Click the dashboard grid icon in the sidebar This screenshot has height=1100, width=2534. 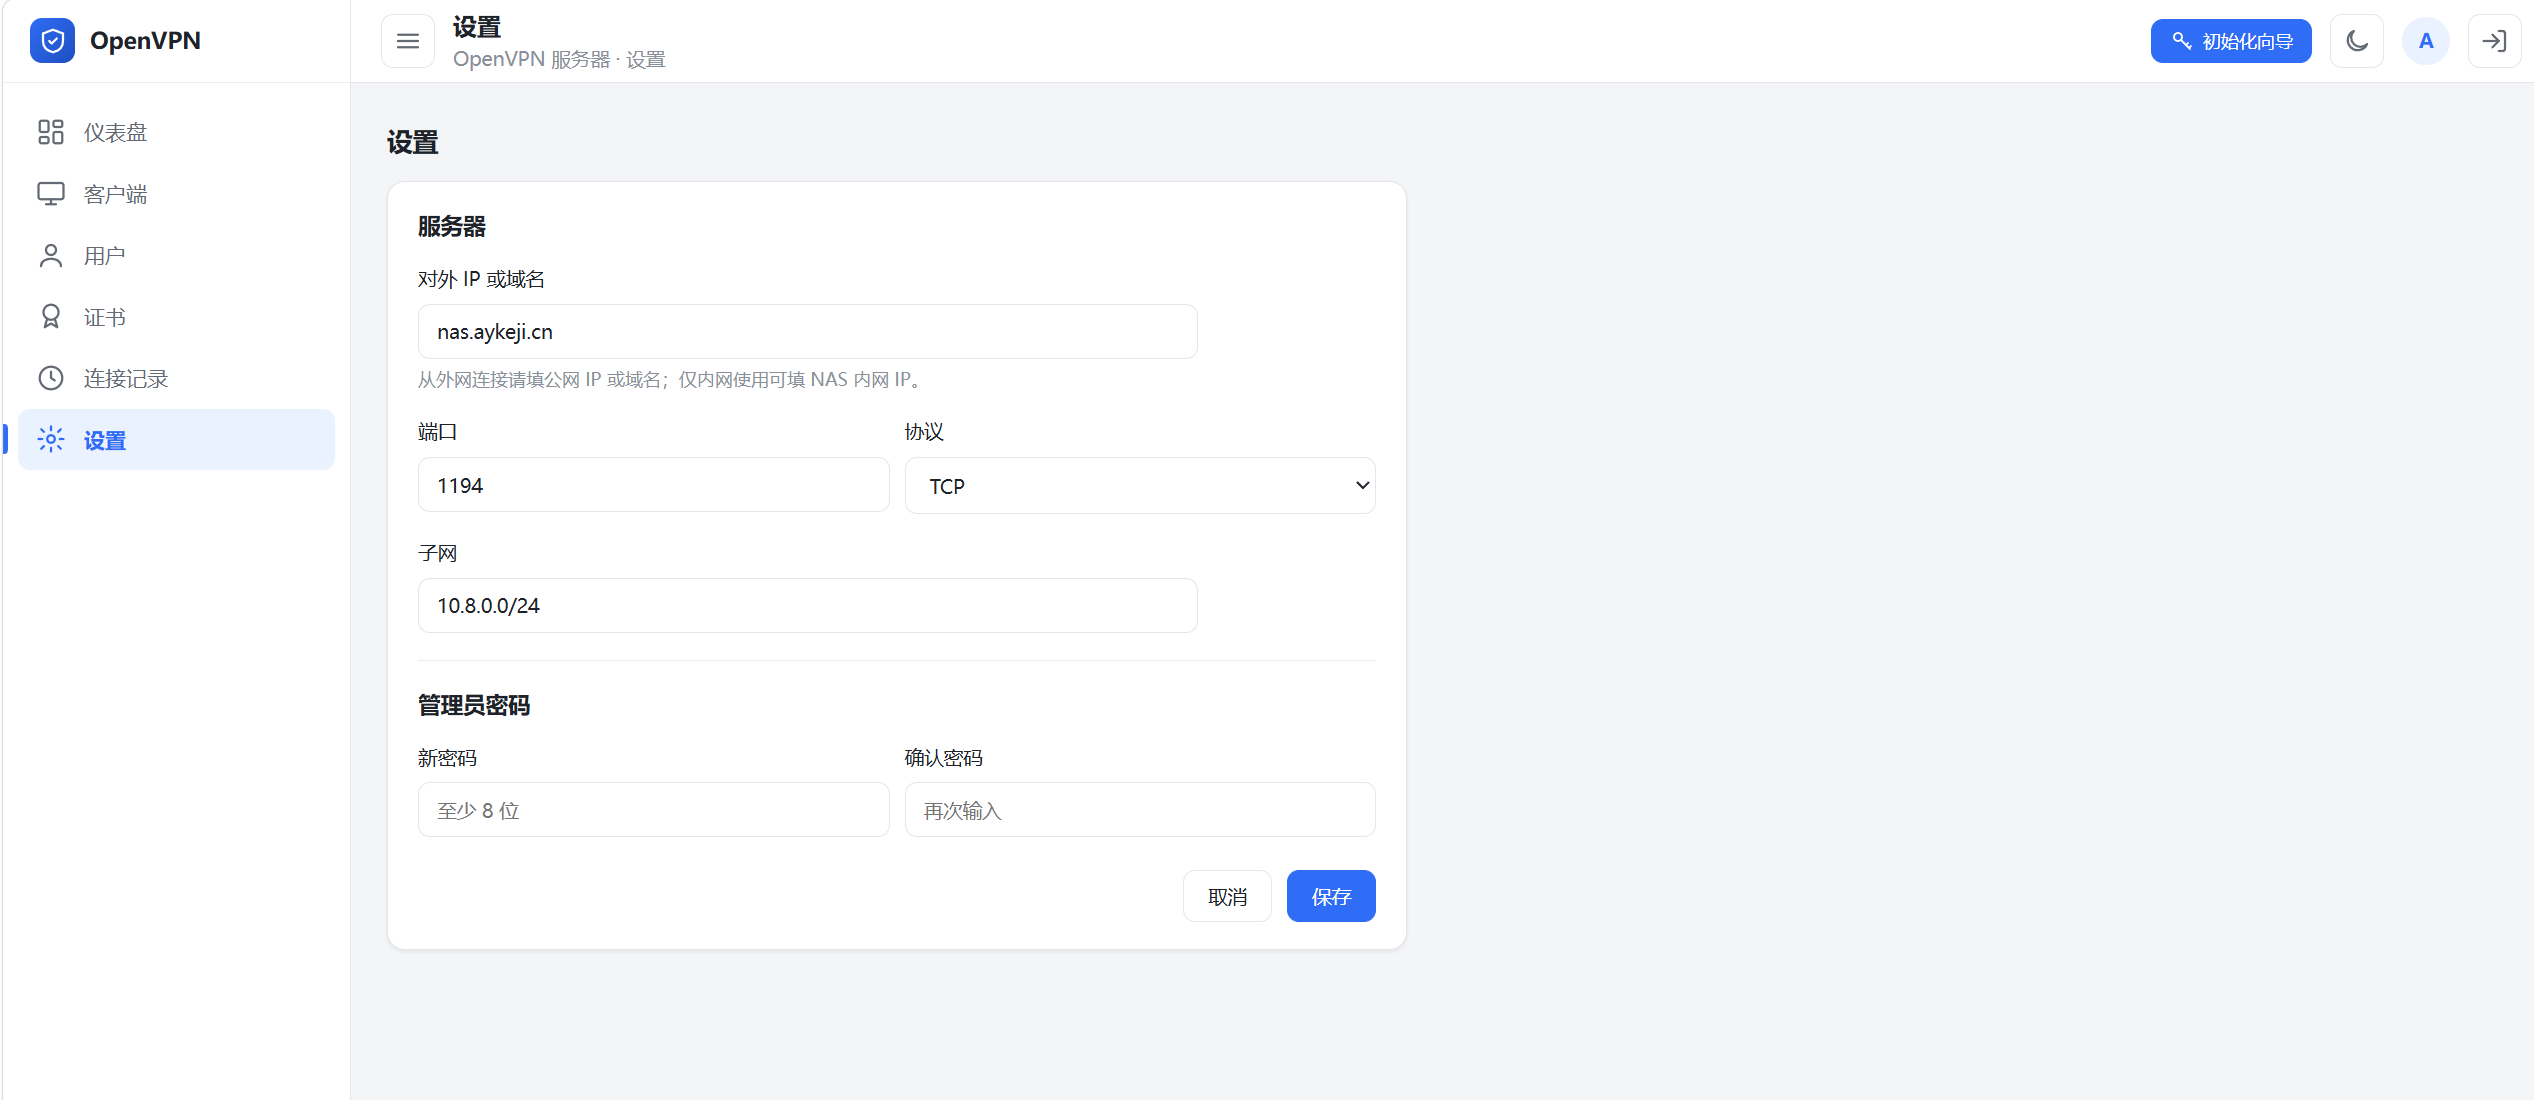coord(51,132)
